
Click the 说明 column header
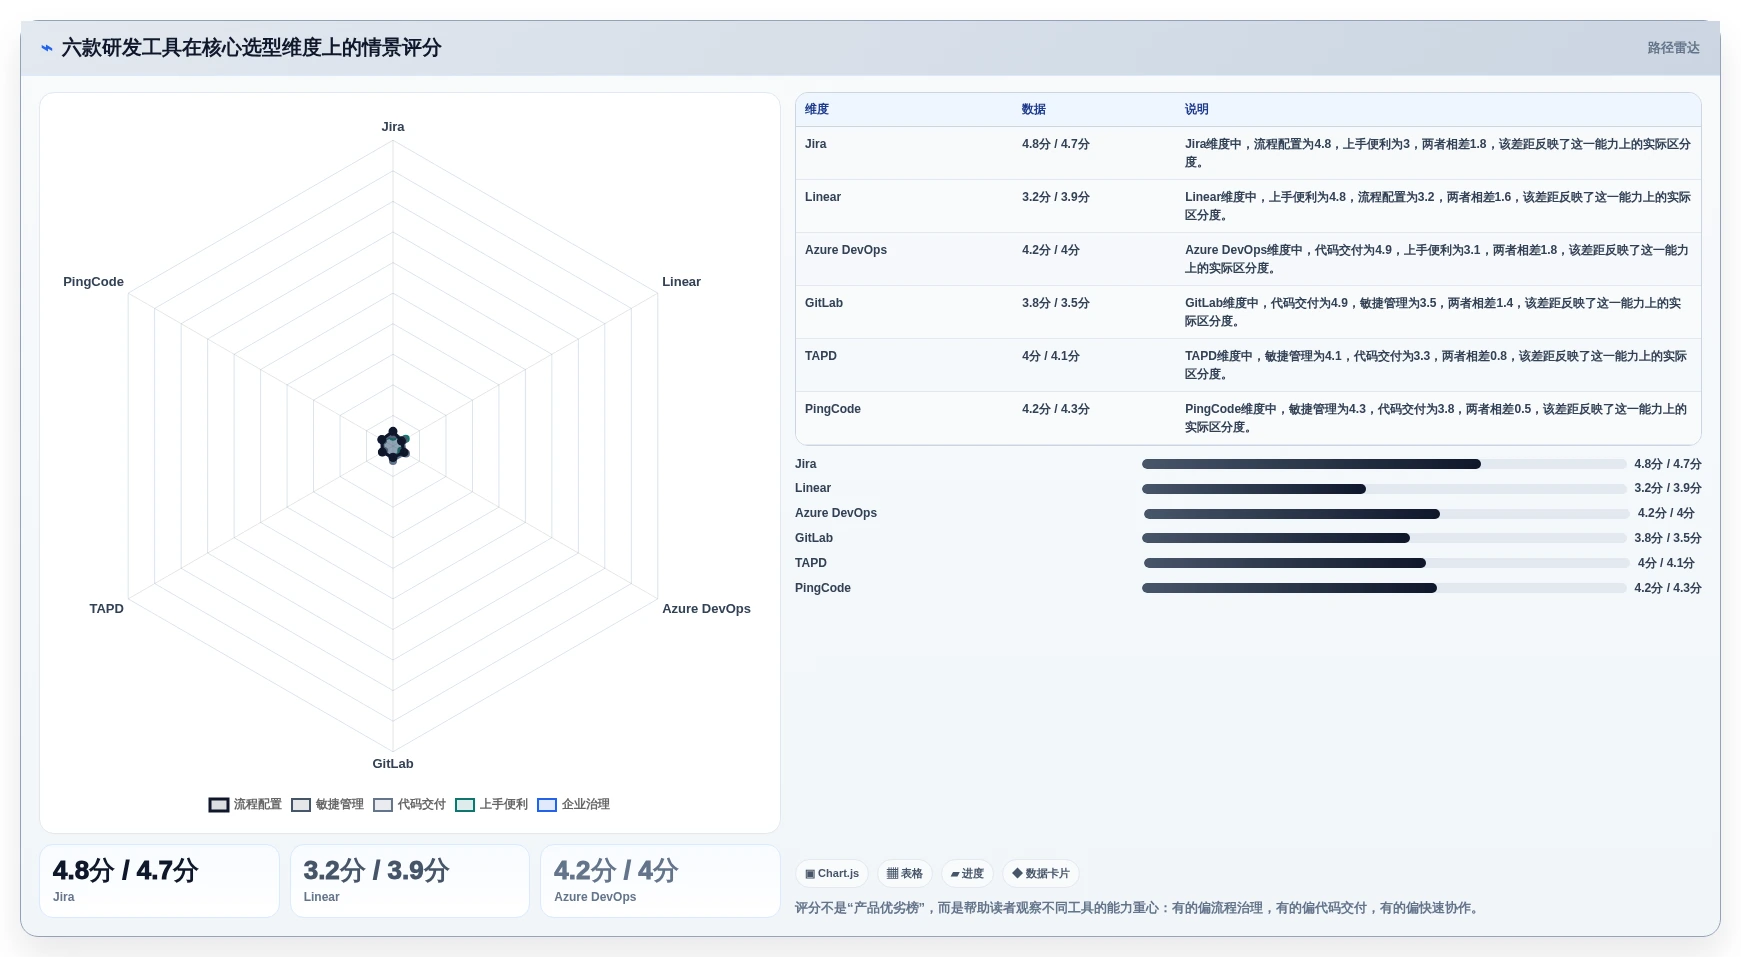1197,109
